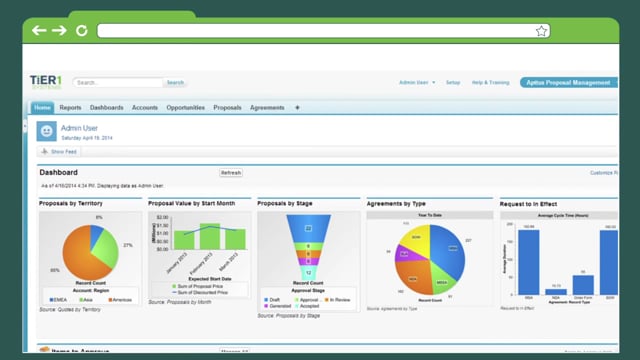Reload the page with refresh icon
640x360 pixels.
click(82, 31)
